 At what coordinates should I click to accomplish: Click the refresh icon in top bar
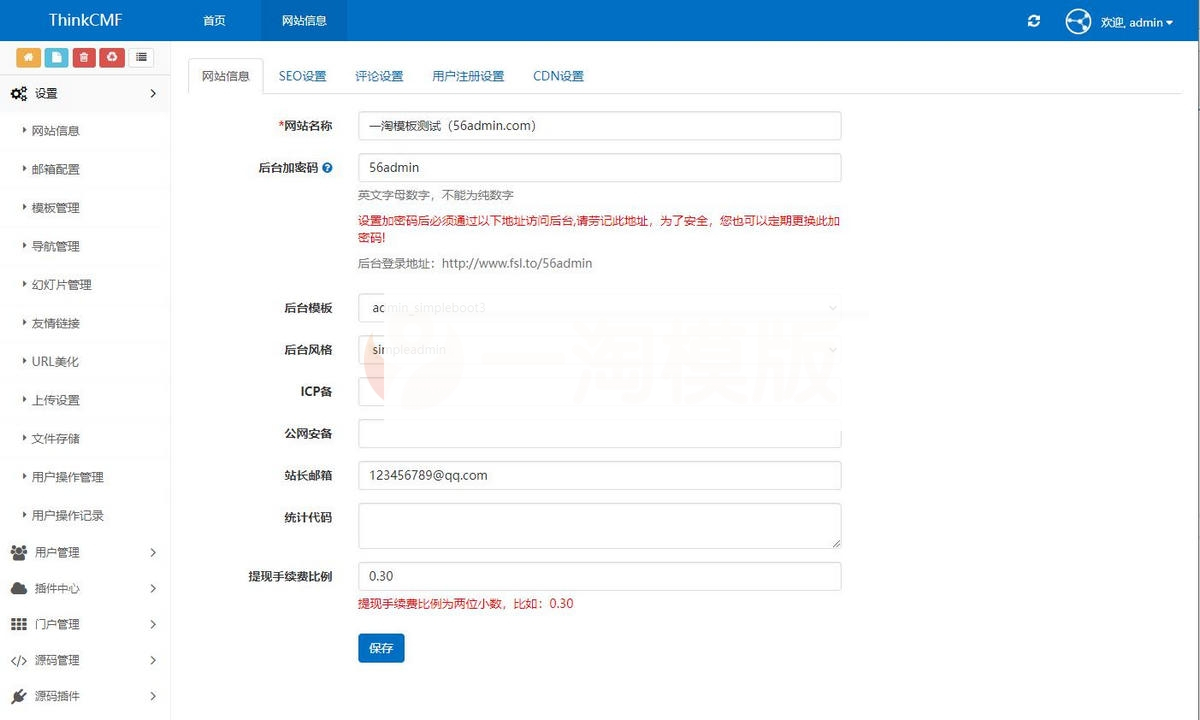pos(1034,21)
